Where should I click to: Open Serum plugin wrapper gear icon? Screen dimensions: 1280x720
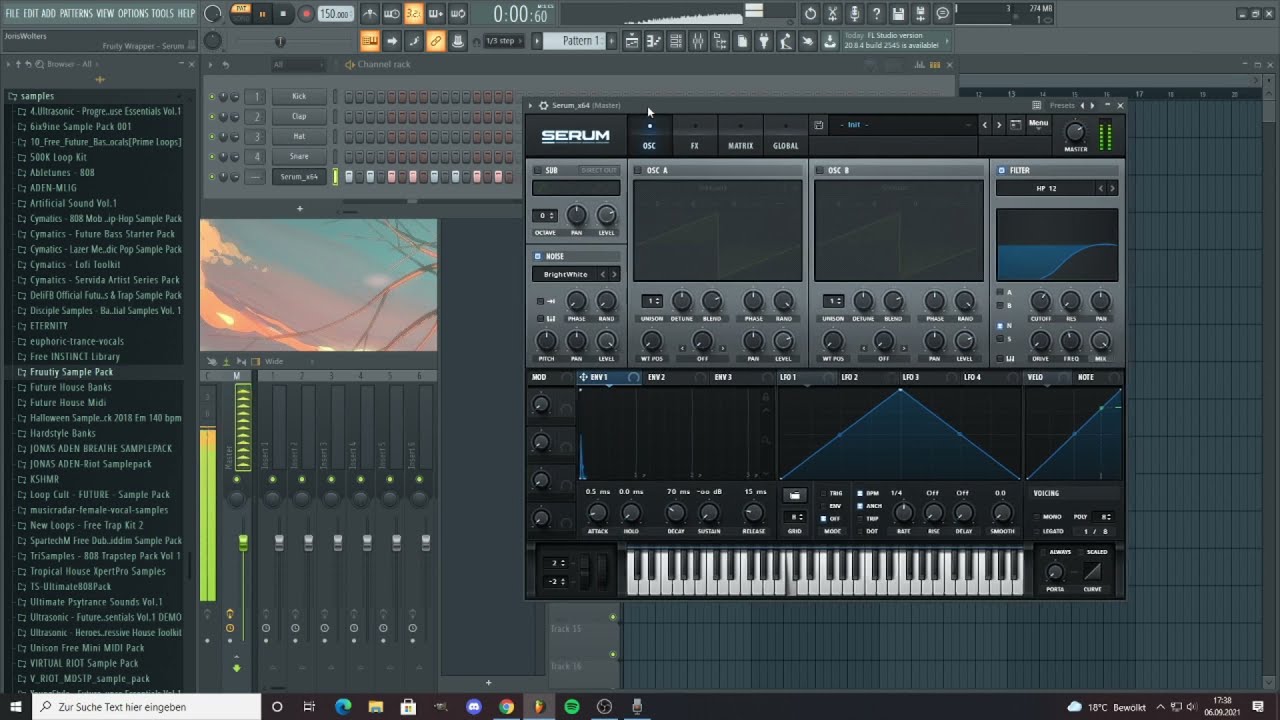[x=543, y=105]
